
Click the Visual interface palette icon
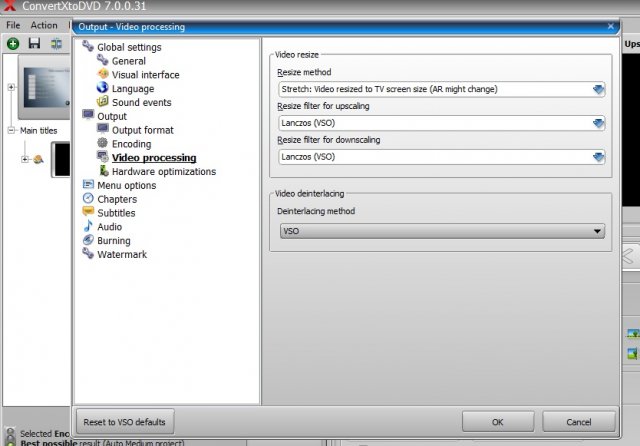point(103,75)
